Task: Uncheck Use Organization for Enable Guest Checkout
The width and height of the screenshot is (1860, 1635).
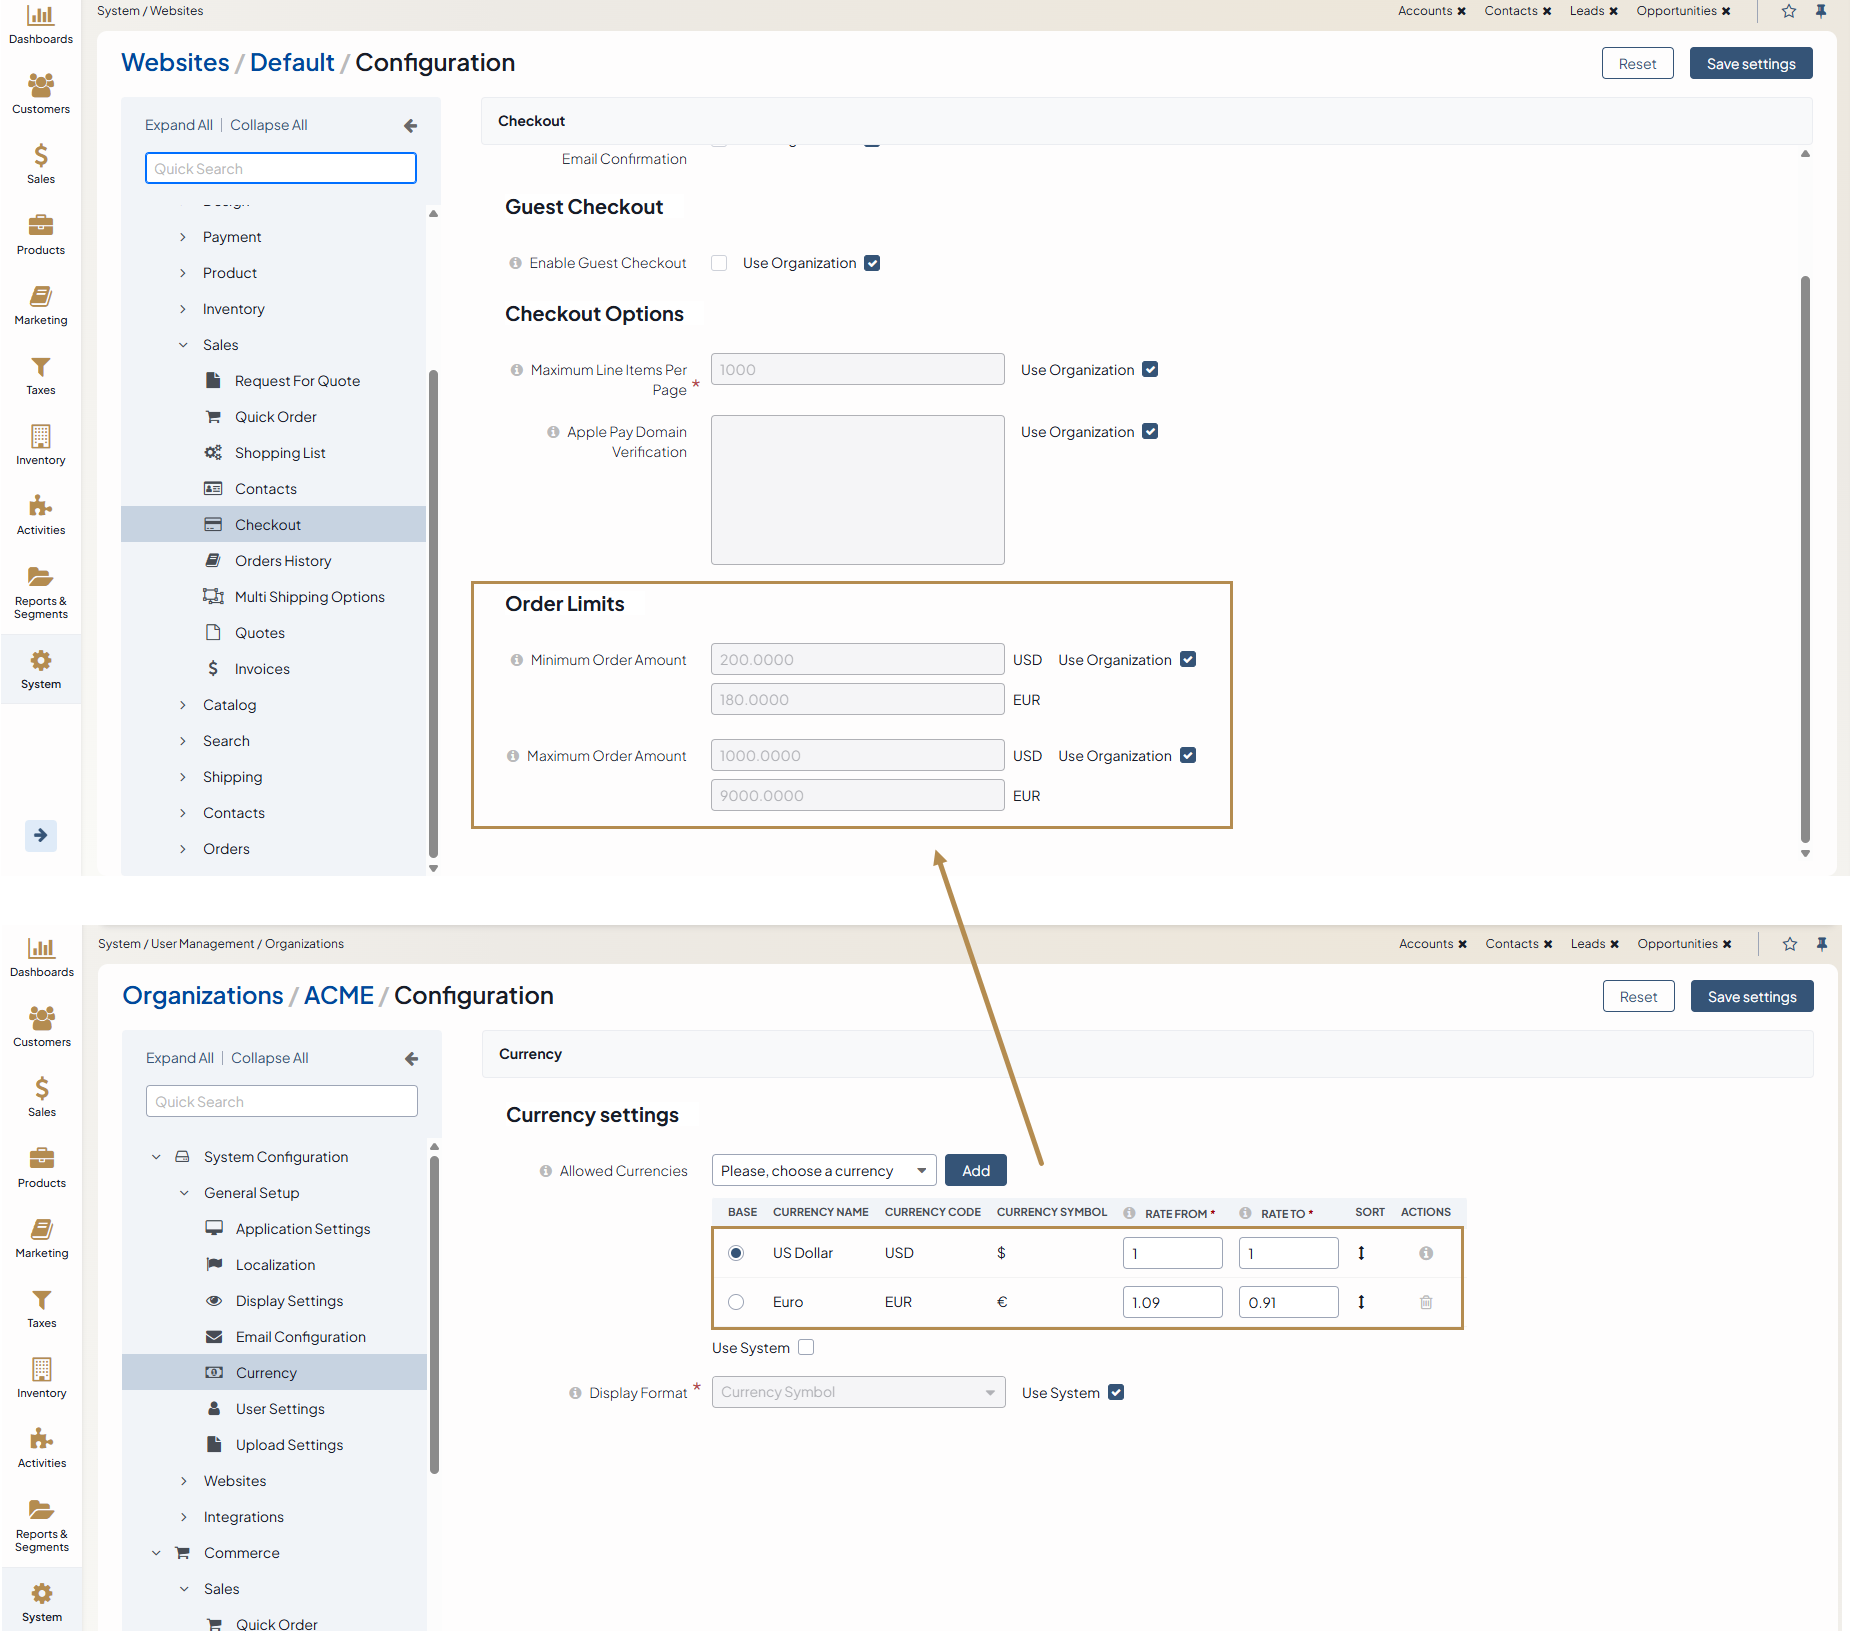Action: click(872, 263)
